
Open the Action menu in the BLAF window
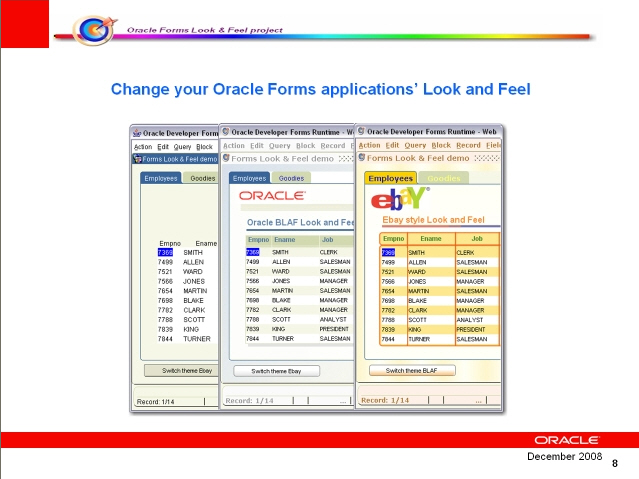click(234, 146)
